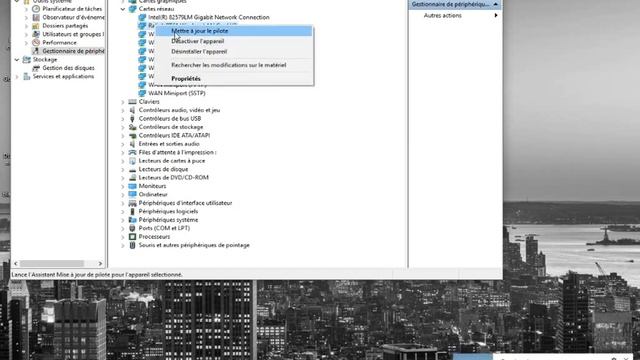Click the Planificateur de tâches icon
This screenshot has width=640, height=360.
coord(36,9)
